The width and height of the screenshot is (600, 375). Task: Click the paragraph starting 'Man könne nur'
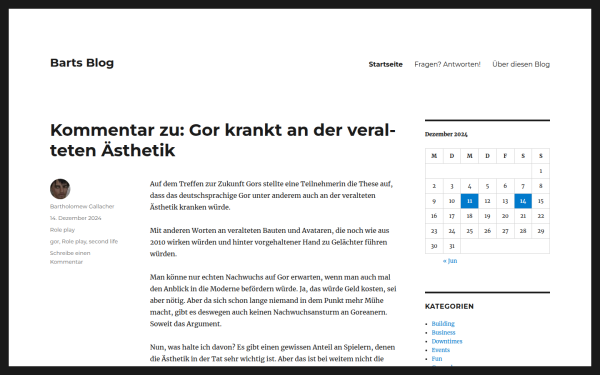coord(273,300)
